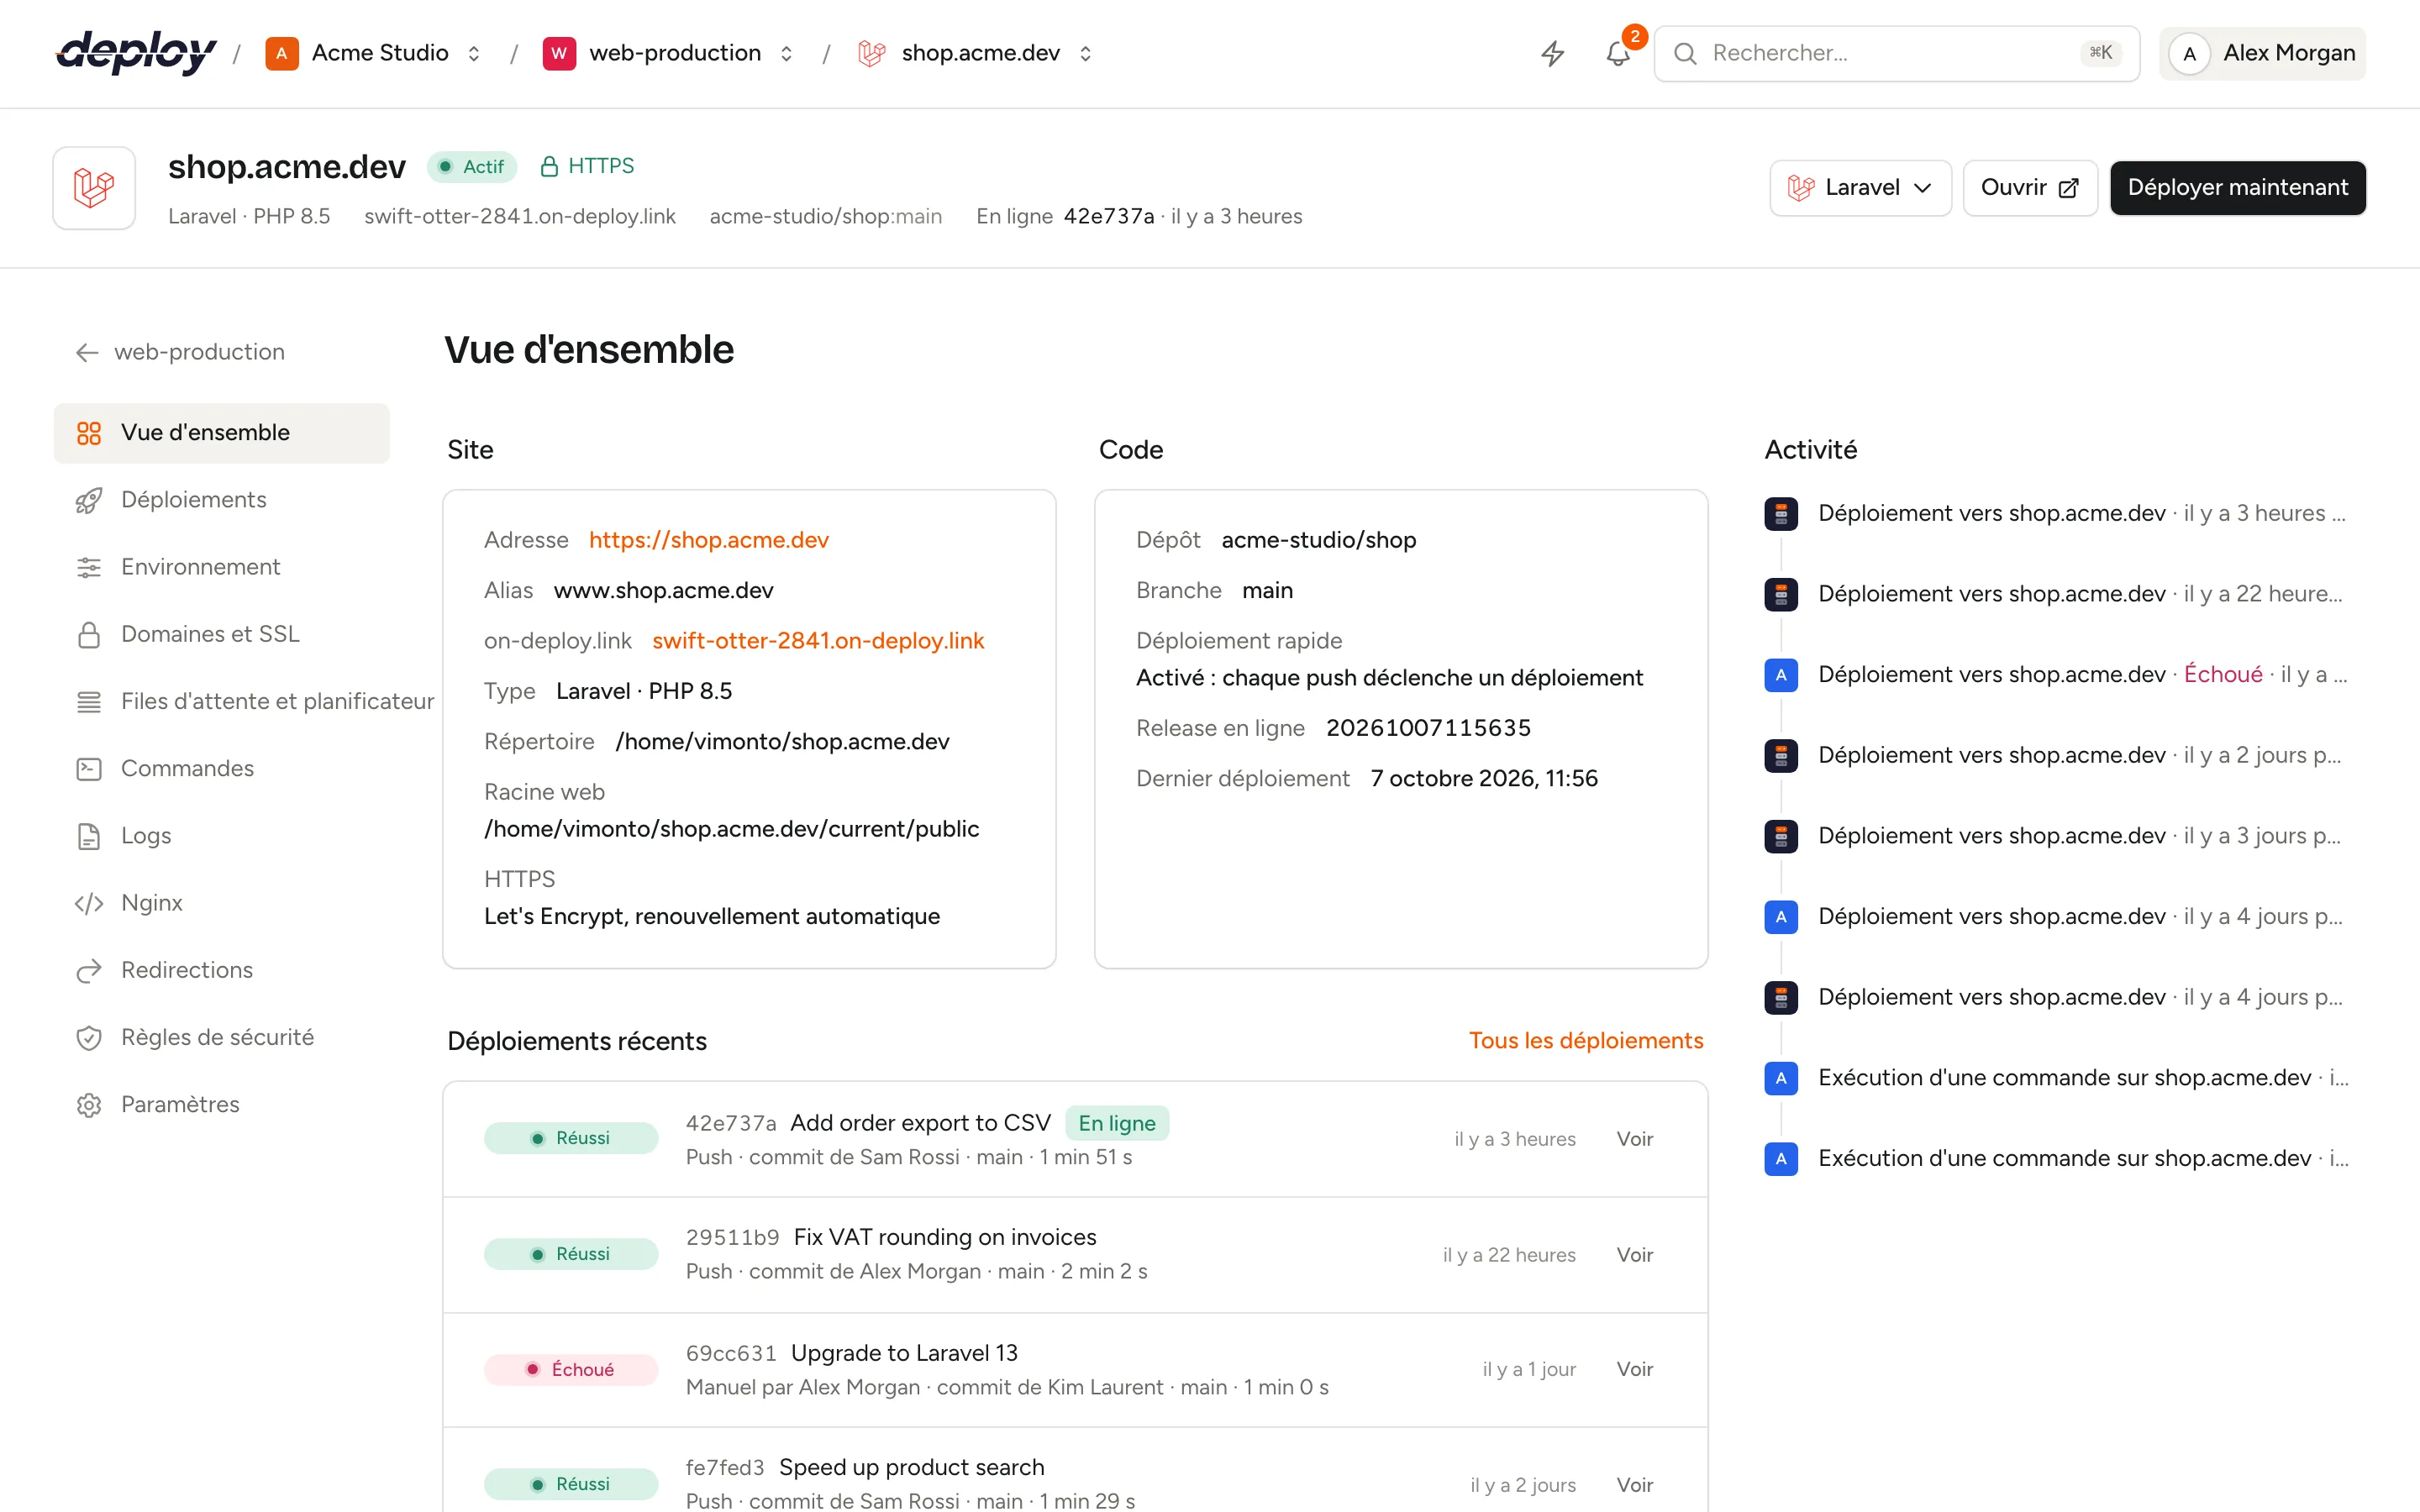Open Files d'attente et planificateur

(x=245, y=701)
